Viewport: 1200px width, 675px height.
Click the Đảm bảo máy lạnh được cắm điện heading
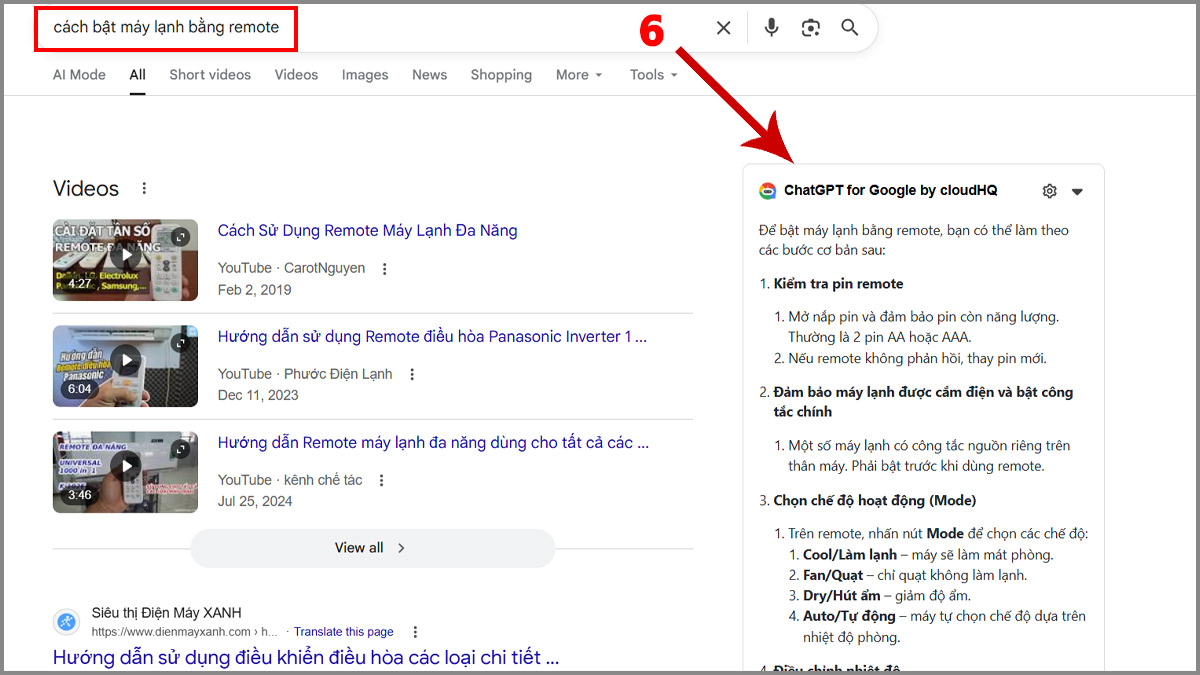tap(923, 402)
